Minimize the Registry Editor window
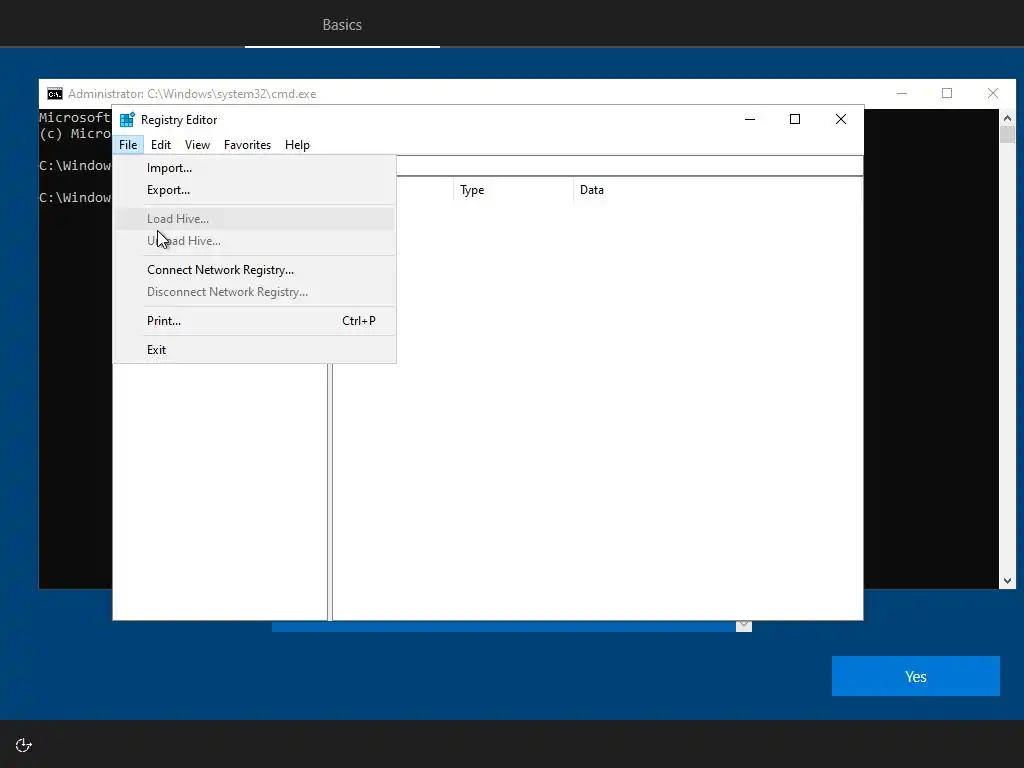The height and width of the screenshot is (768, 1024). (x=750, y=119)
